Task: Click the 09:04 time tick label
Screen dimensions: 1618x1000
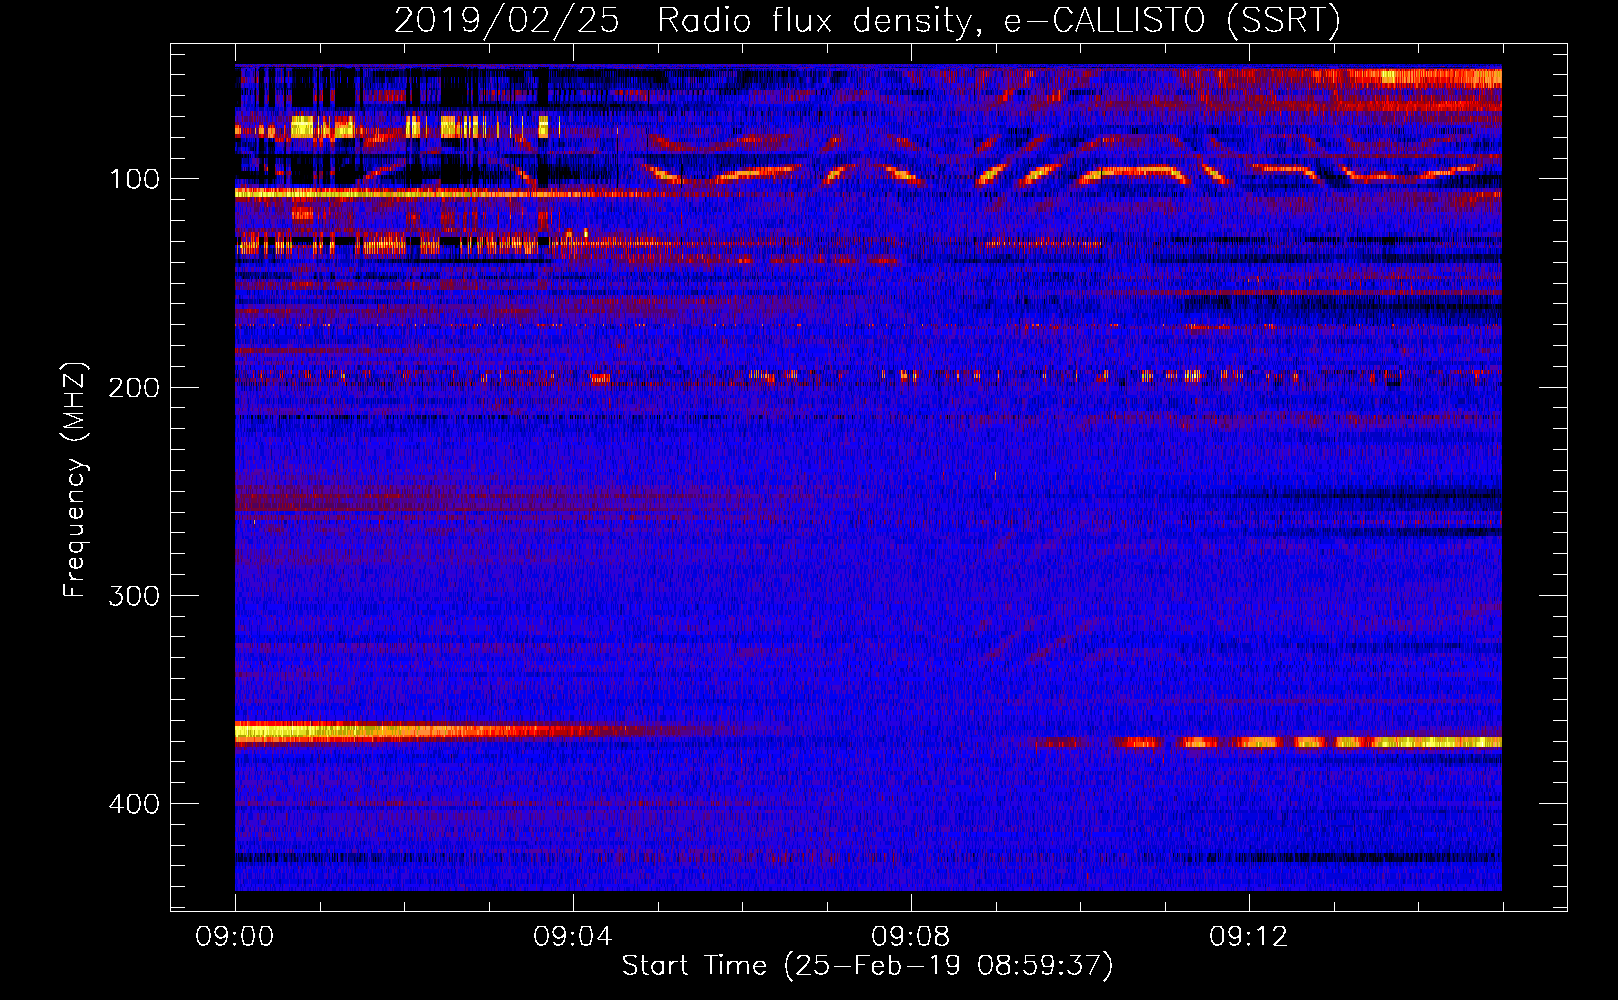Action: click(x=573, y=937)
